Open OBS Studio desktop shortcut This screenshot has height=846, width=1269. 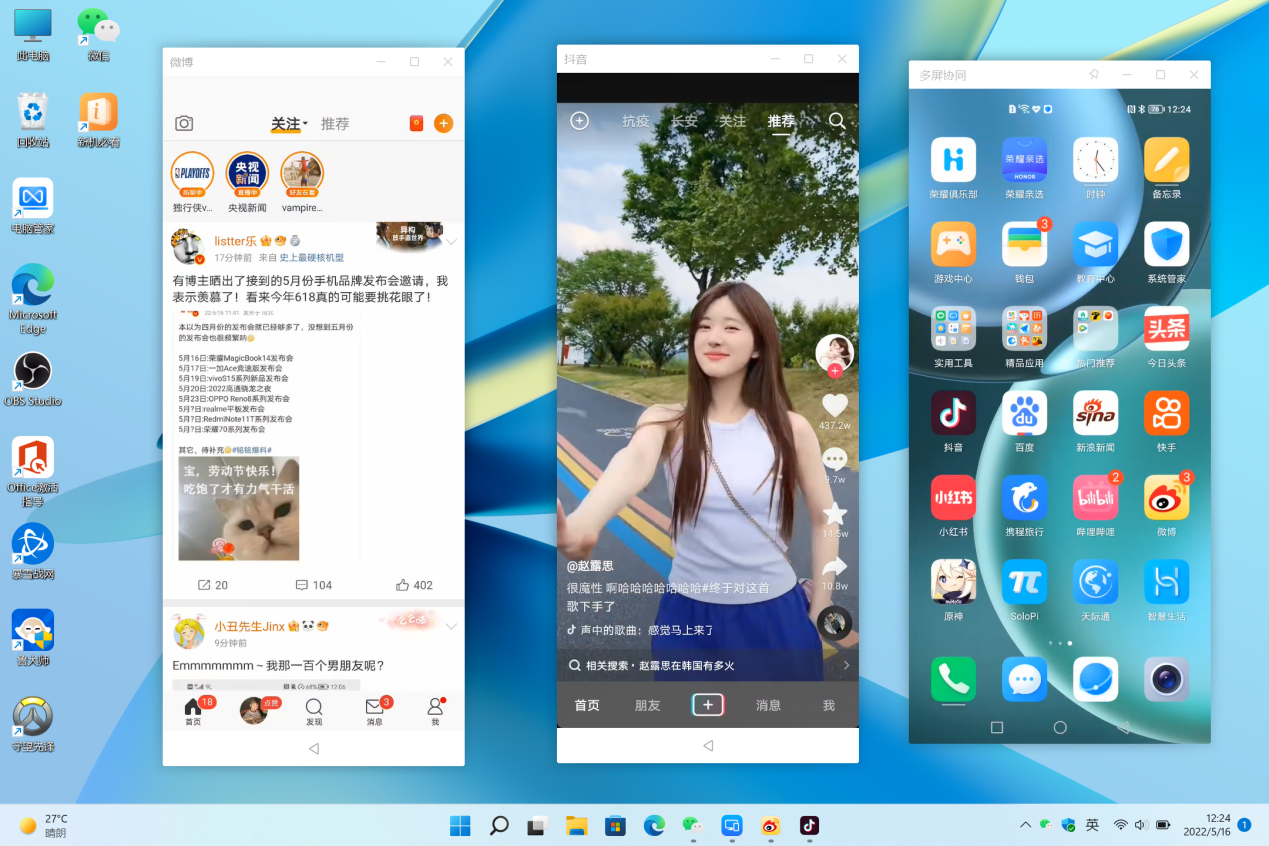pos(33,379)
